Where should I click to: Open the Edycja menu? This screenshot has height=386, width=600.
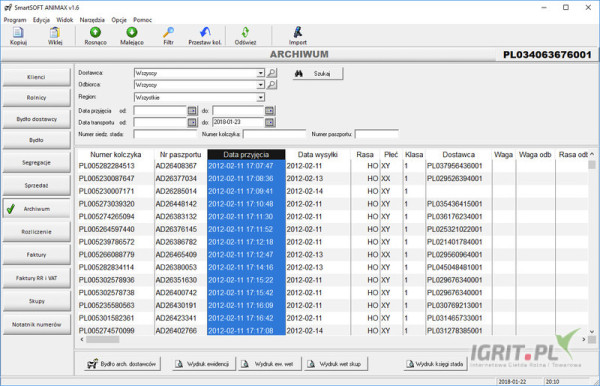coord(41,20)
